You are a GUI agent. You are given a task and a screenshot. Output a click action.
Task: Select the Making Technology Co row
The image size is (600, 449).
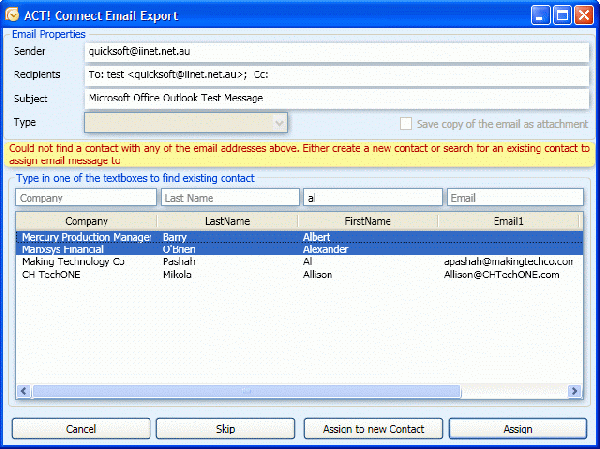[299, 262]
